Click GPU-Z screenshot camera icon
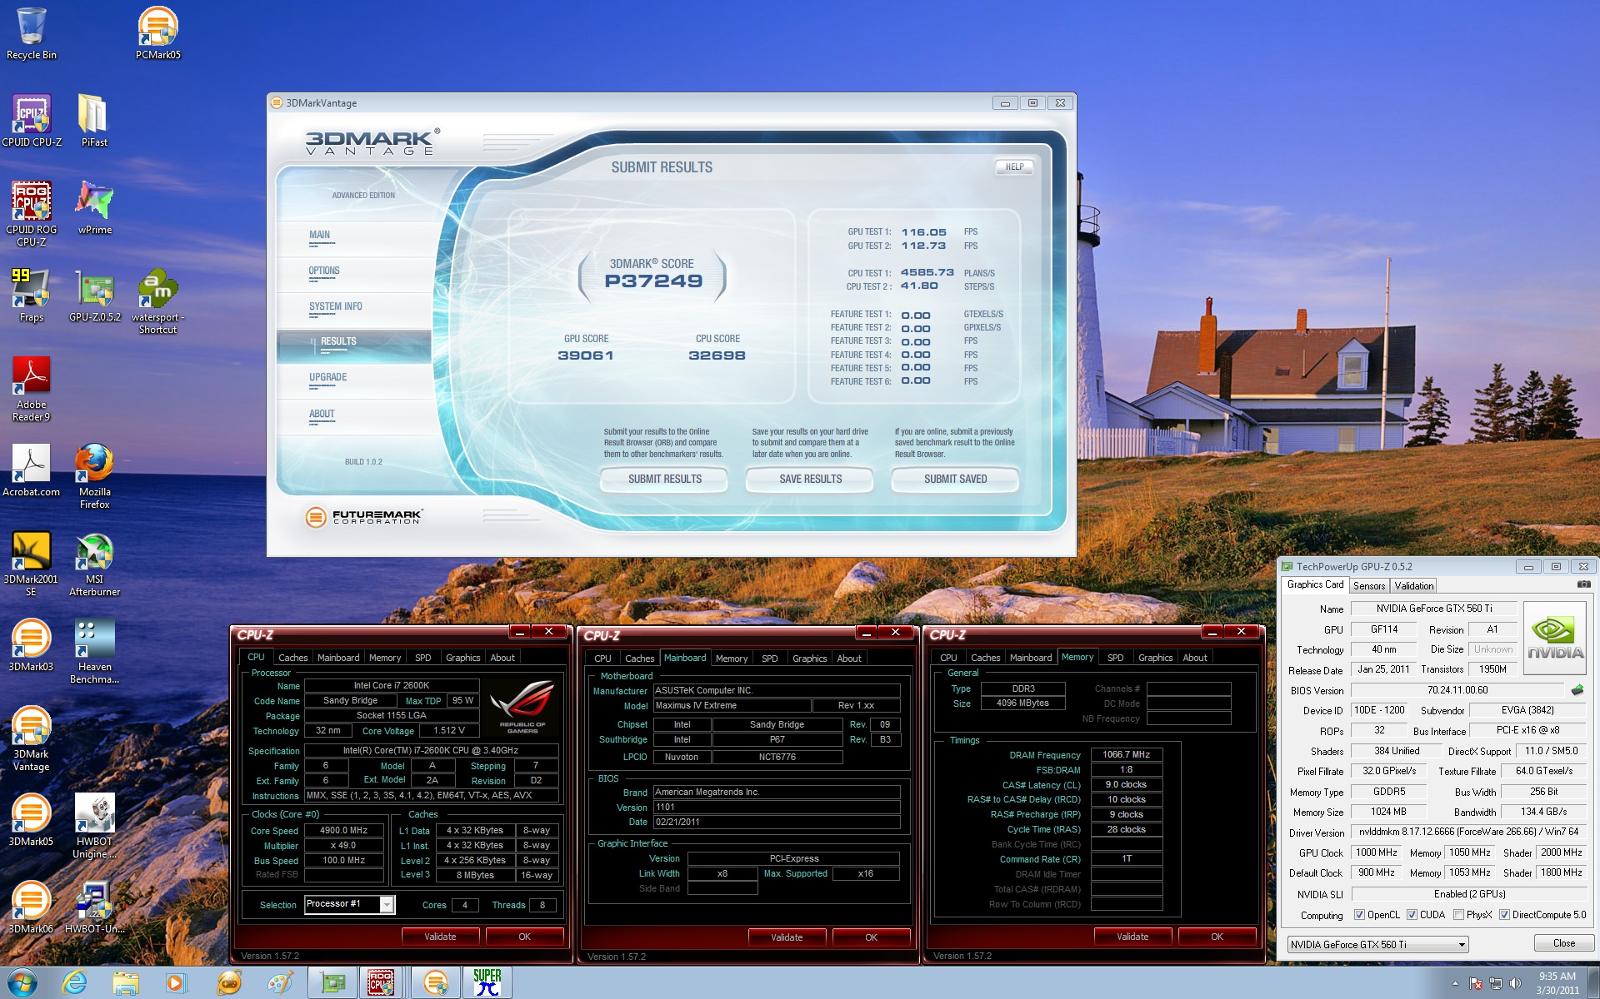 pos(1584,584)
